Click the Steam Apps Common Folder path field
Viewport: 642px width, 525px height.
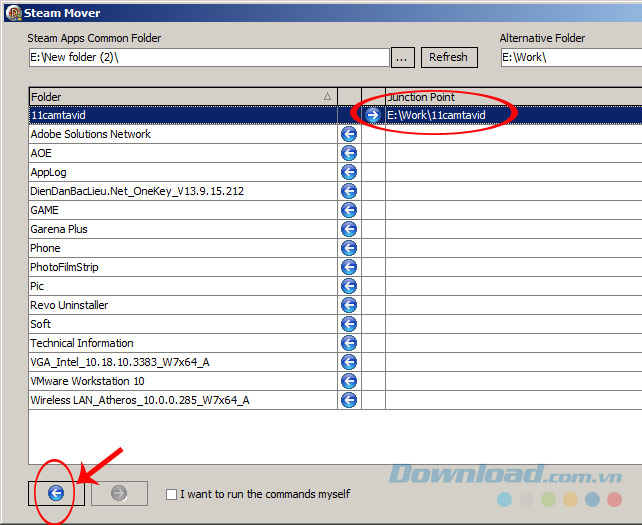208,57
